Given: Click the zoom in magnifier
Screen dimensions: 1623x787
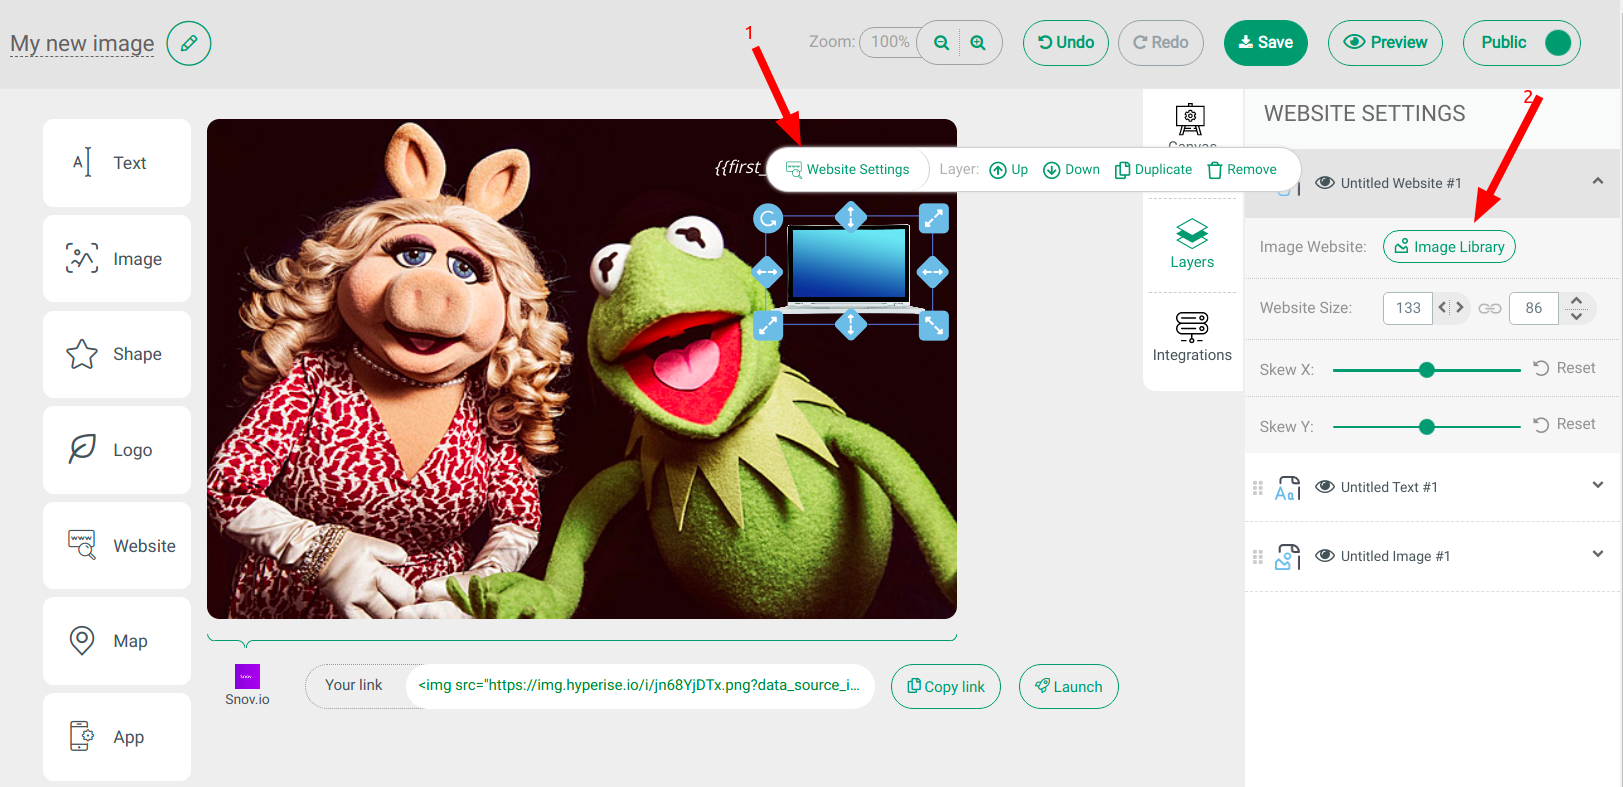Looking at the screenshot, I should pyautogui.click(x=978, y=42).
